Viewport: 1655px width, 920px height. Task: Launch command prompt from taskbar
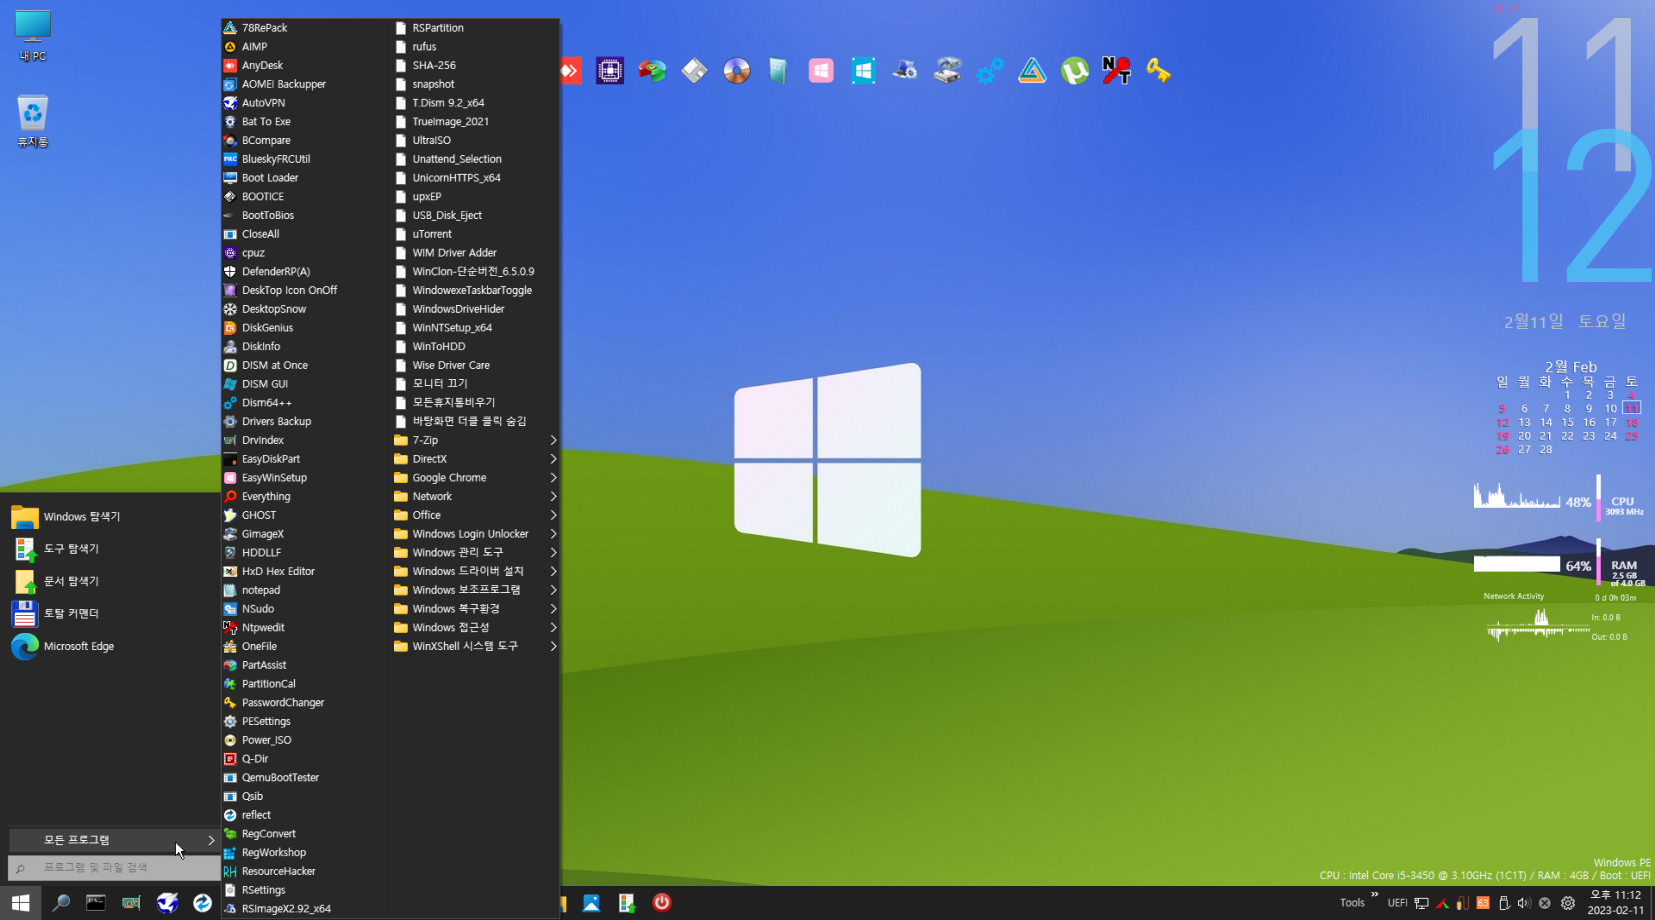[x=96, y=903]
